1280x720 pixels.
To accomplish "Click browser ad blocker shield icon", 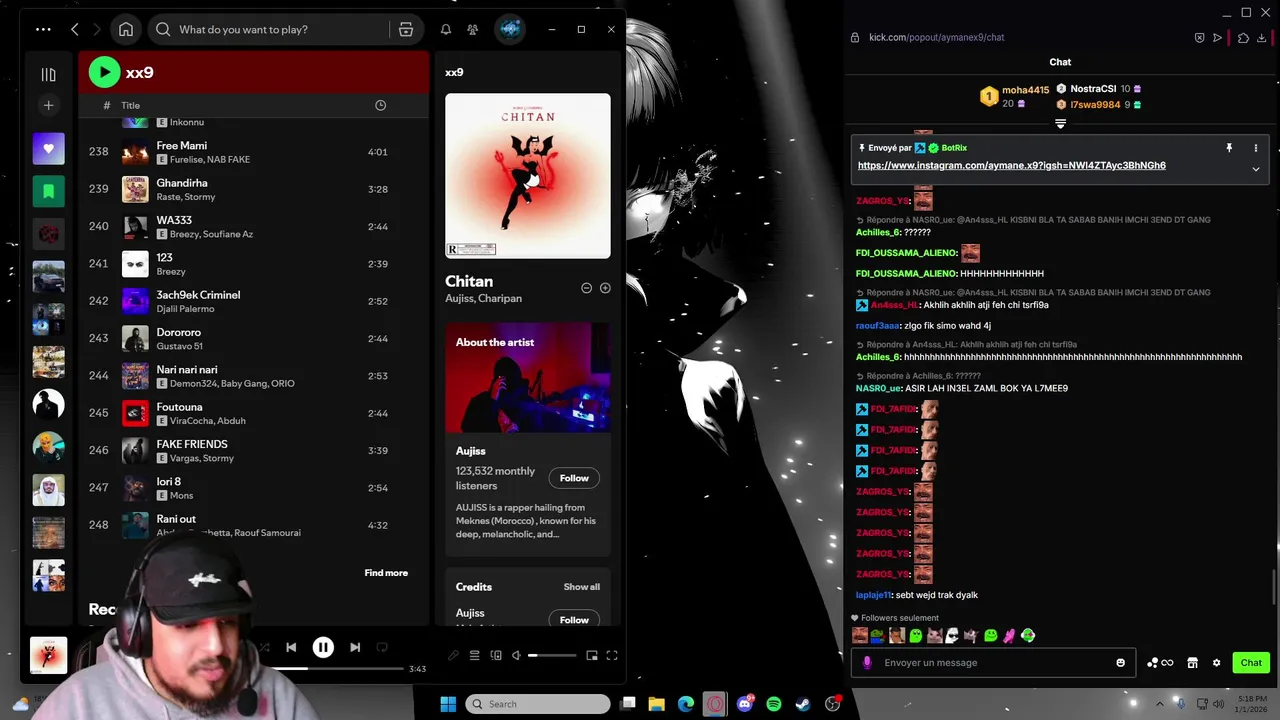I will [x=1199, y=38].
